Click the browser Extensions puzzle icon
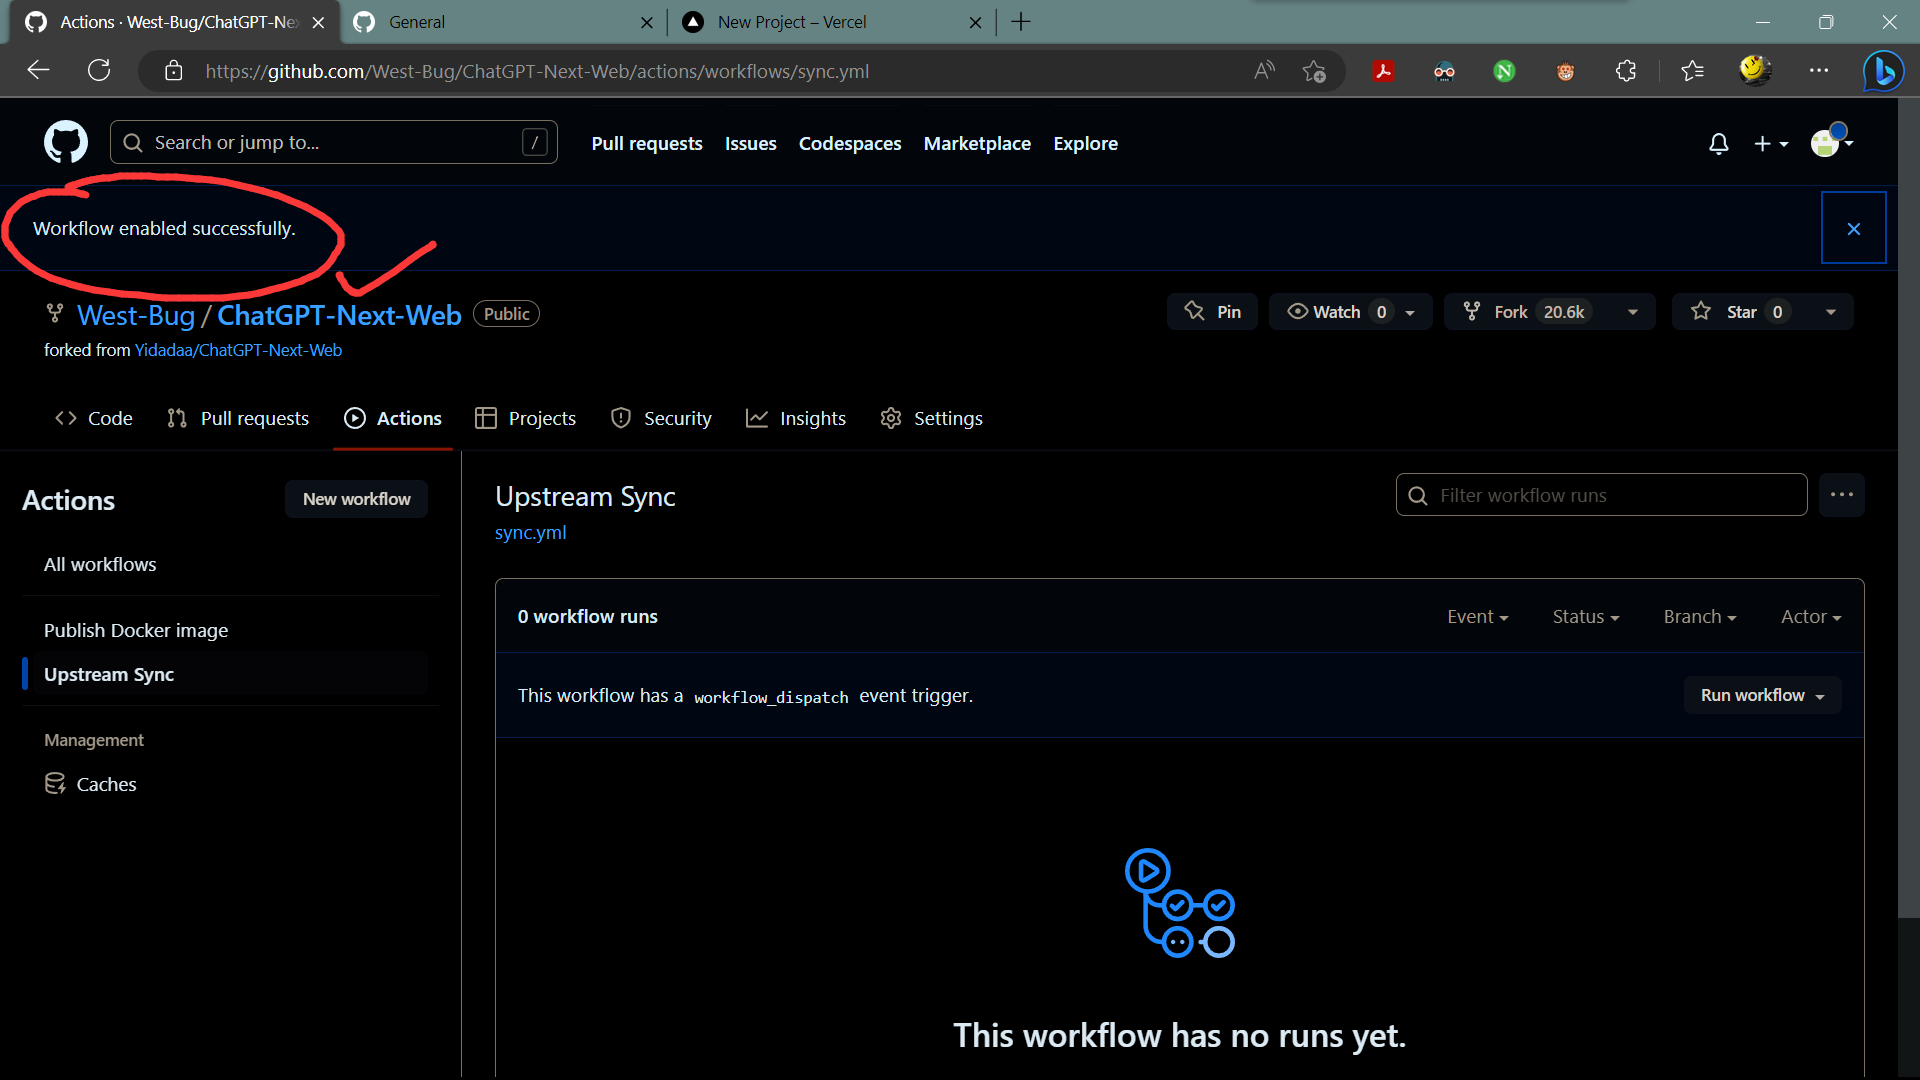 coord(1626,71)
